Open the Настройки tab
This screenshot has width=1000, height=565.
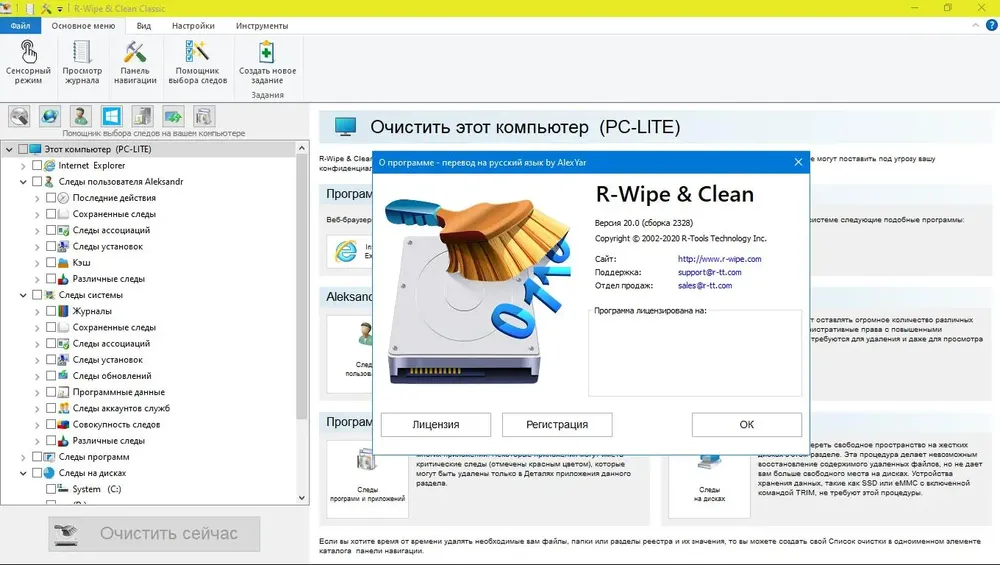(x=193, y=26)
